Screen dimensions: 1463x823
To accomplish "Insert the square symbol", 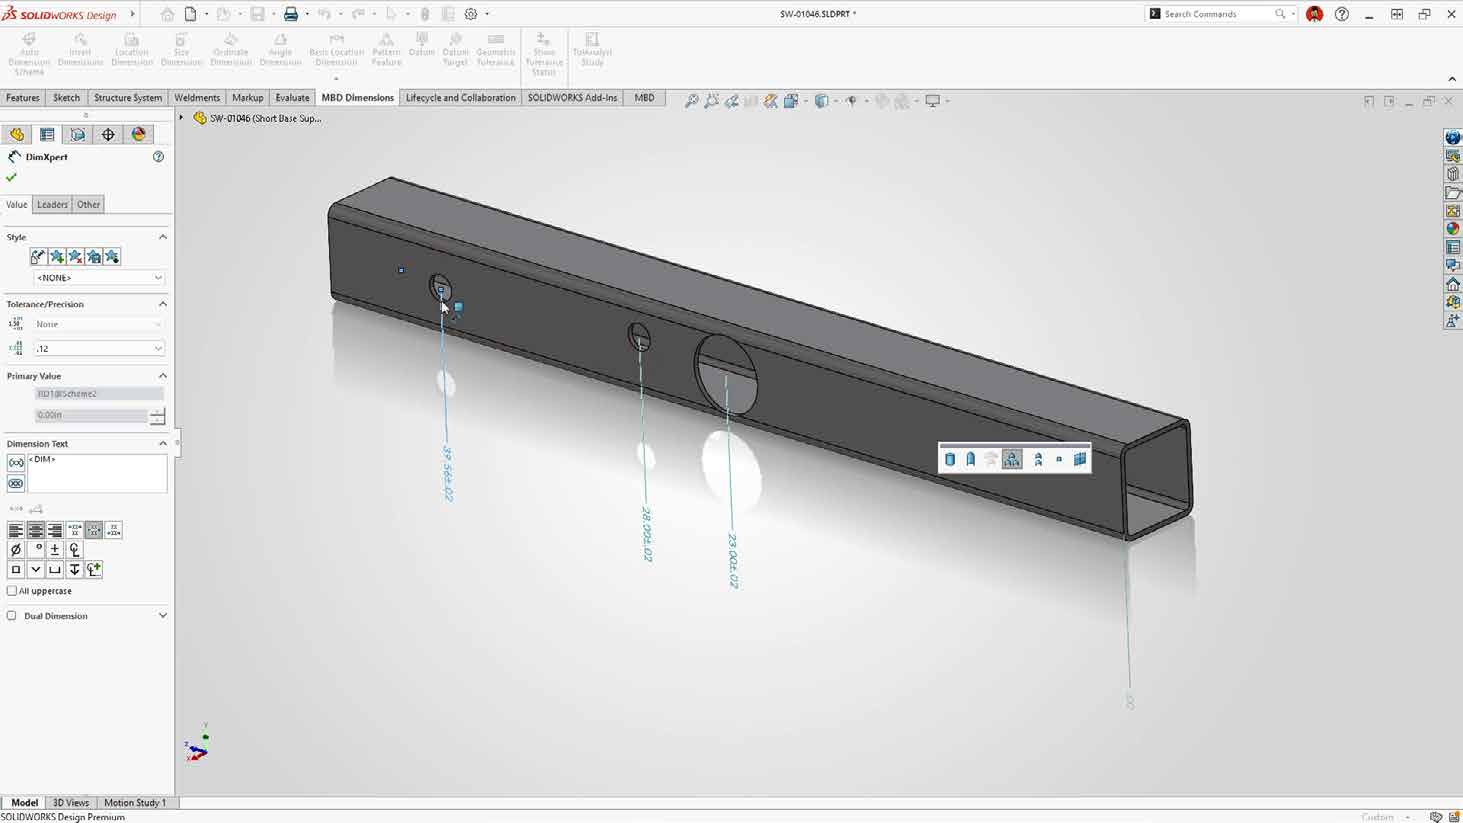I will 16,569.
